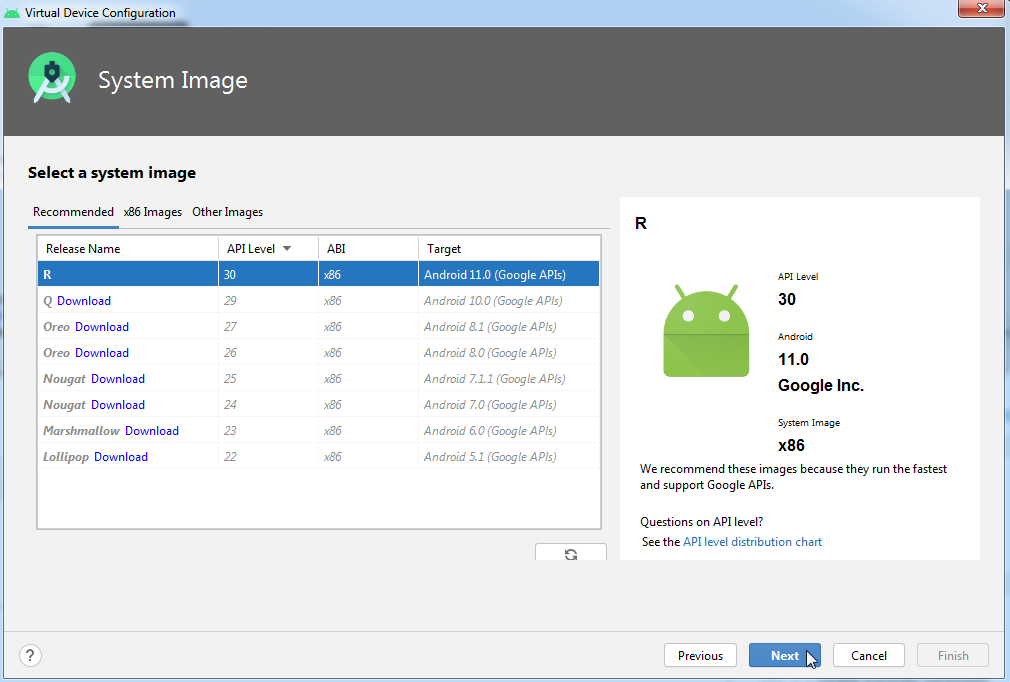Download Oreo API 27 image
Screen dimensions: 1010x682
click(x=102, y=327)
